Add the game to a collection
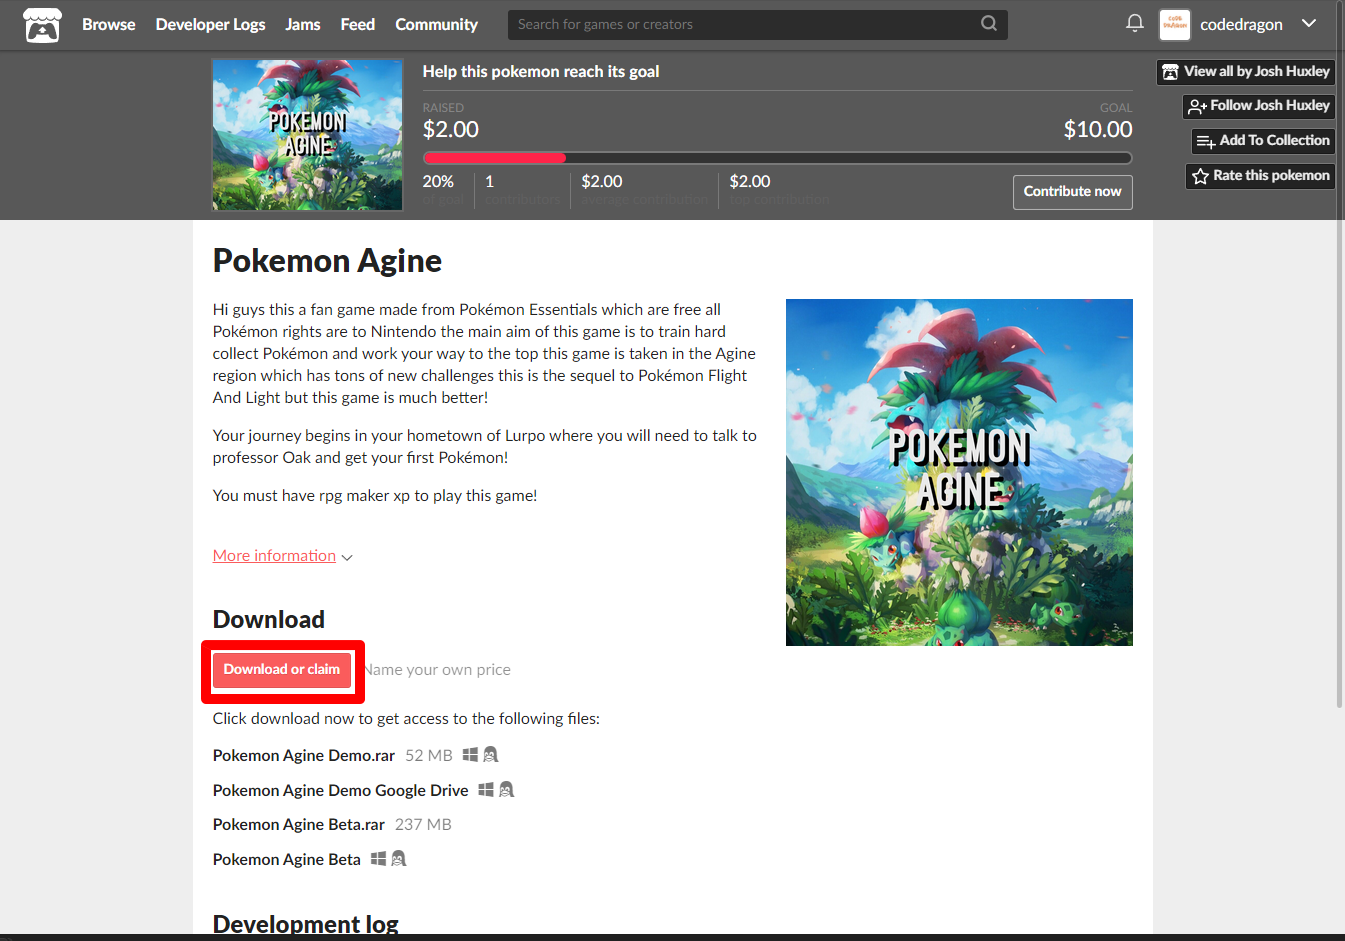This screenshot has height=941, width=1345. (x=1263, y=141)
